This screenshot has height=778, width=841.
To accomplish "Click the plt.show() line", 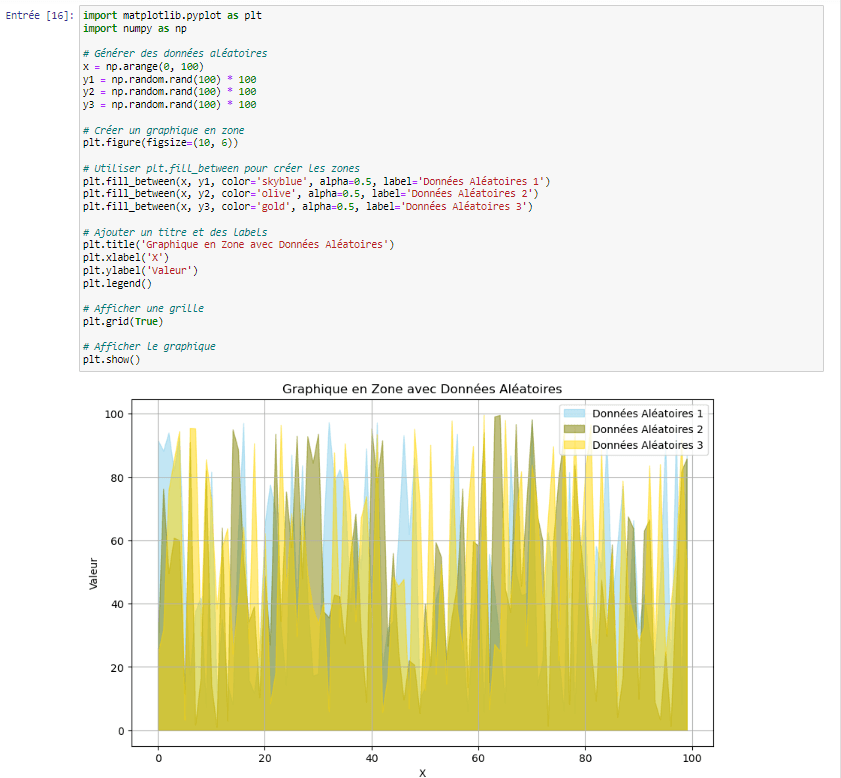I will [111, 360].
